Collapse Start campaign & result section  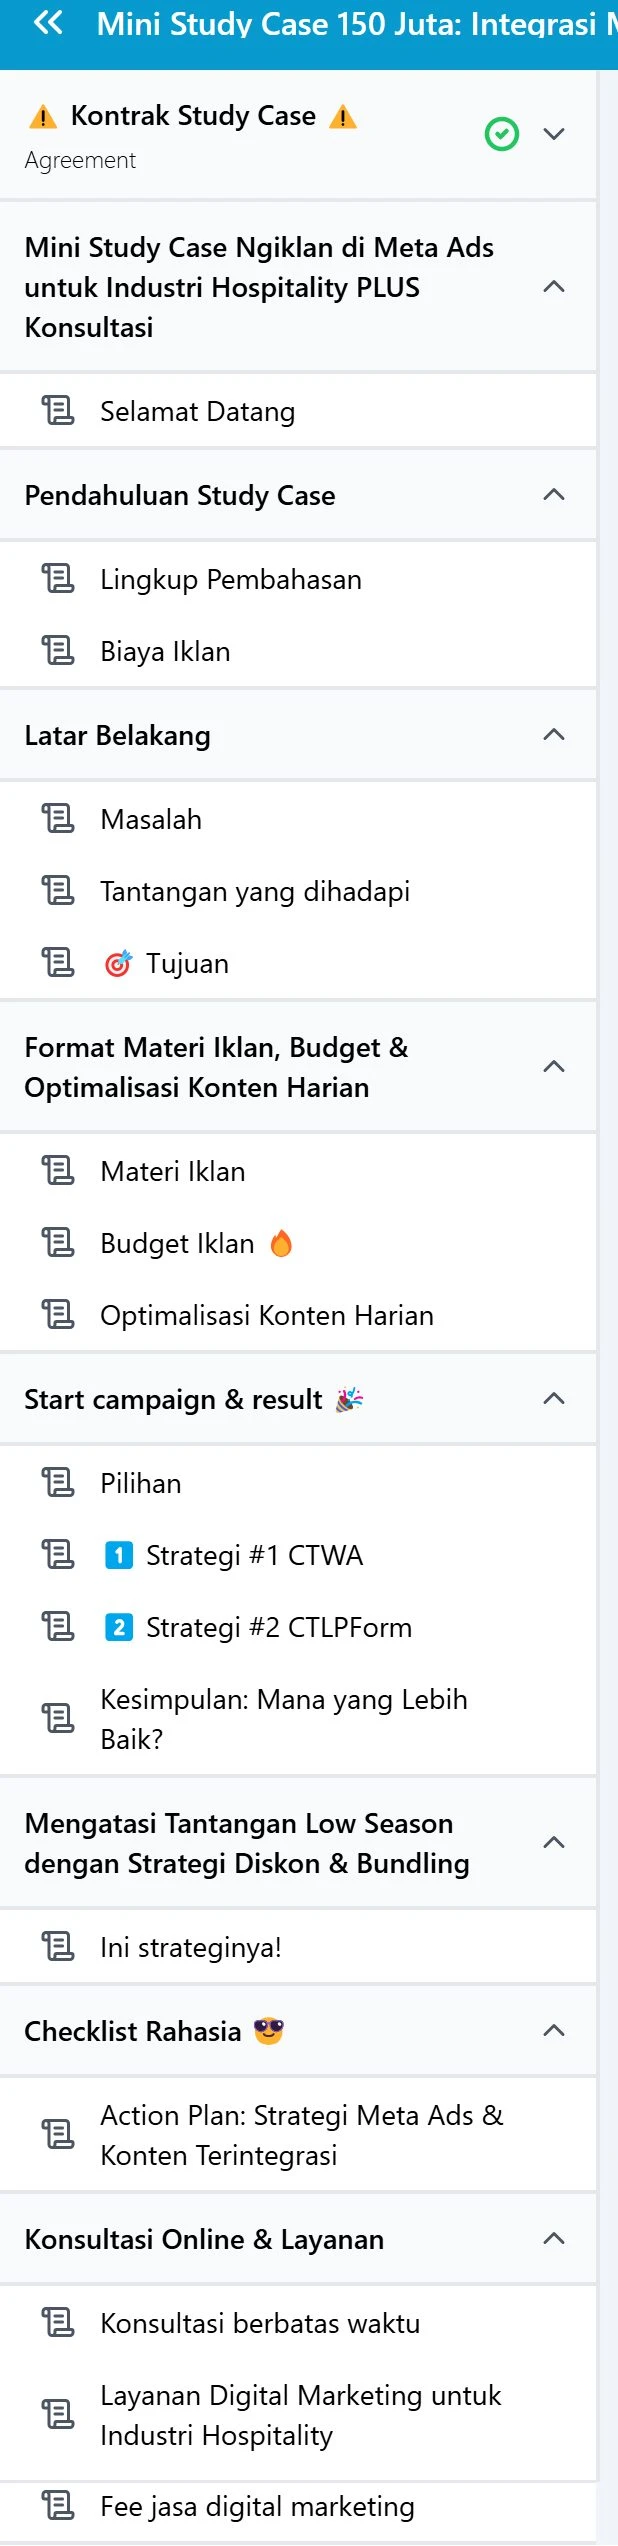click(554, 1399)
